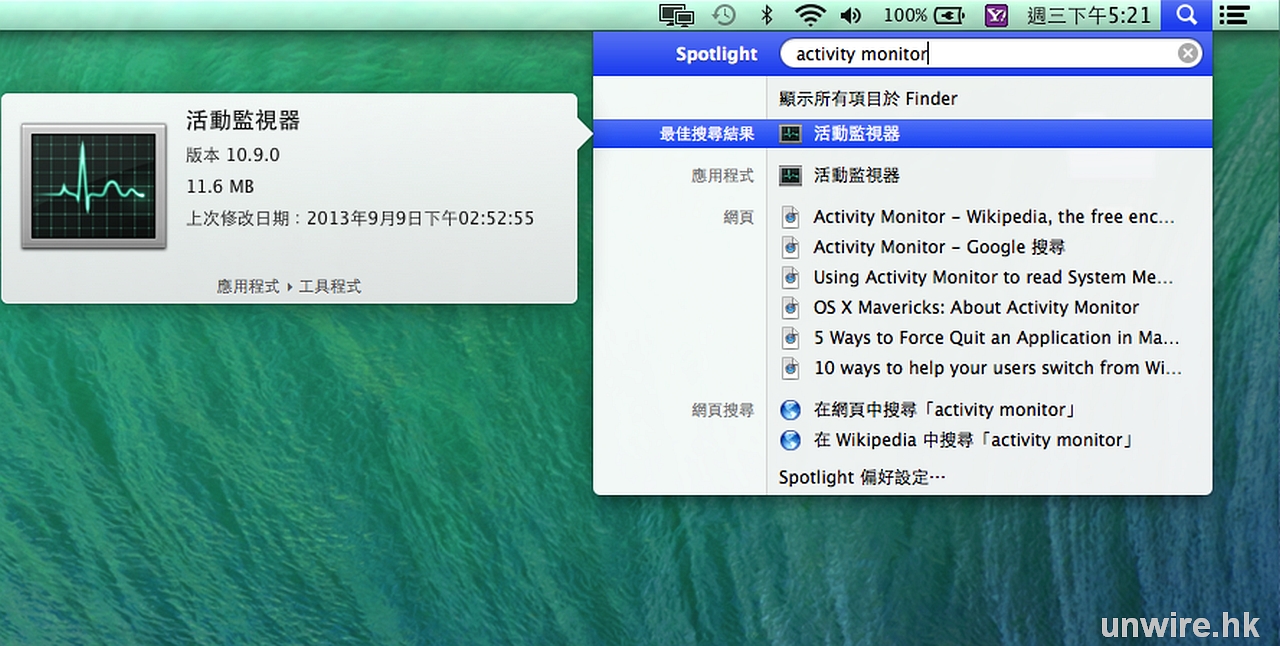Click the battery 100% status indicator
The height and width of the screenshot is (646, 1280).
(x=924, y=15)
